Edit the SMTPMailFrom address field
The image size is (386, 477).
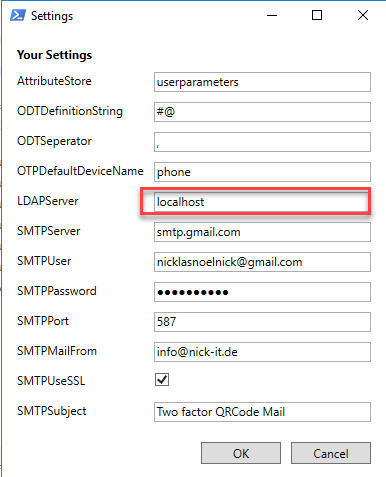point(262,352)
